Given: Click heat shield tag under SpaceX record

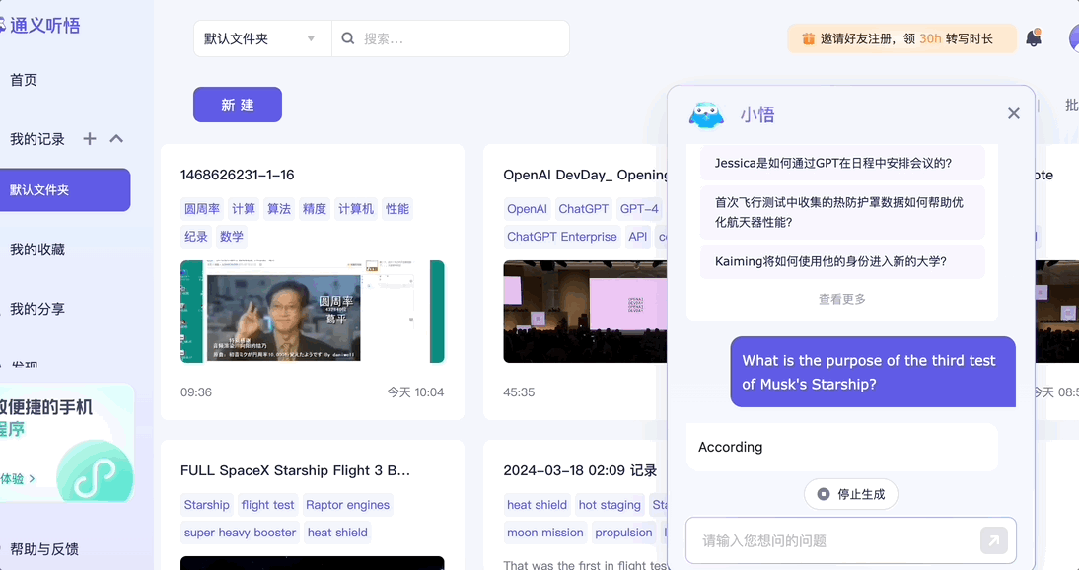Looking at the screenshot, I should click(x=337, y=532).
